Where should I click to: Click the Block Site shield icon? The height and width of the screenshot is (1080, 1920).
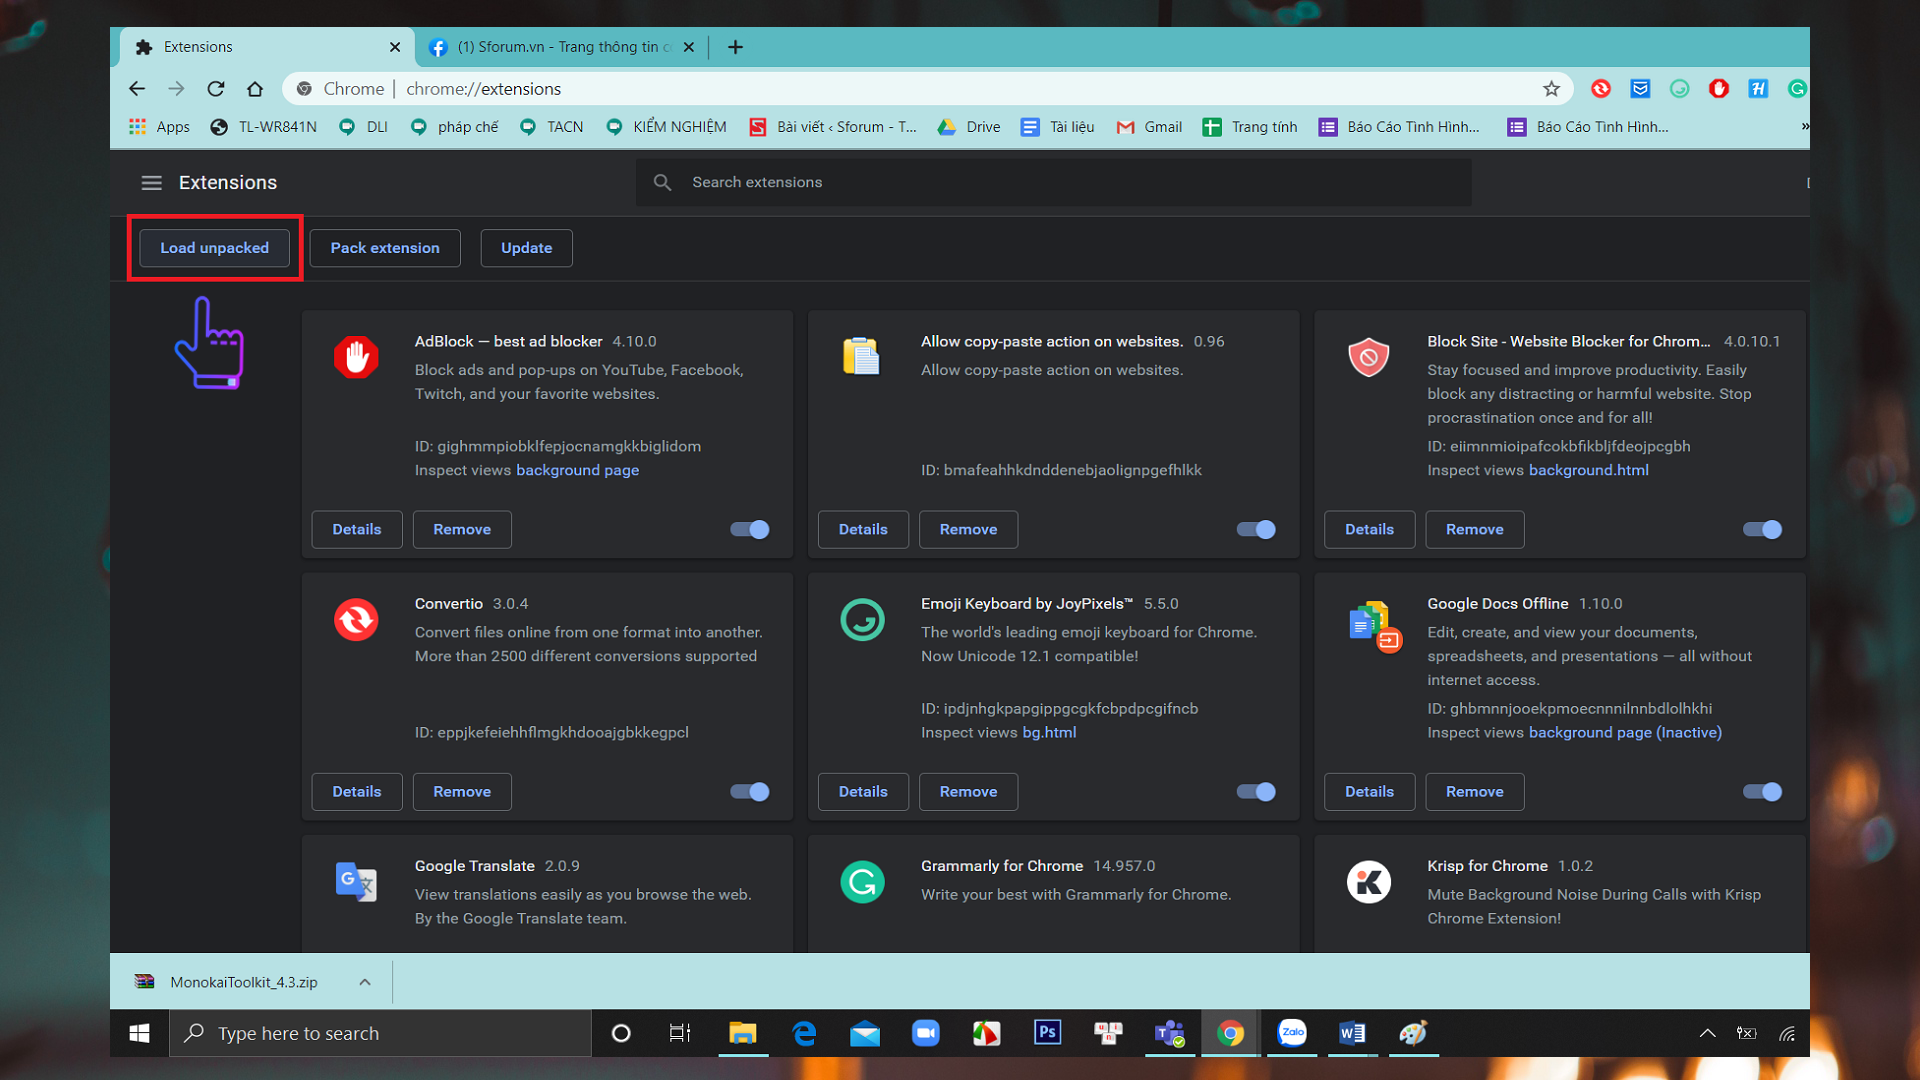1368,357
